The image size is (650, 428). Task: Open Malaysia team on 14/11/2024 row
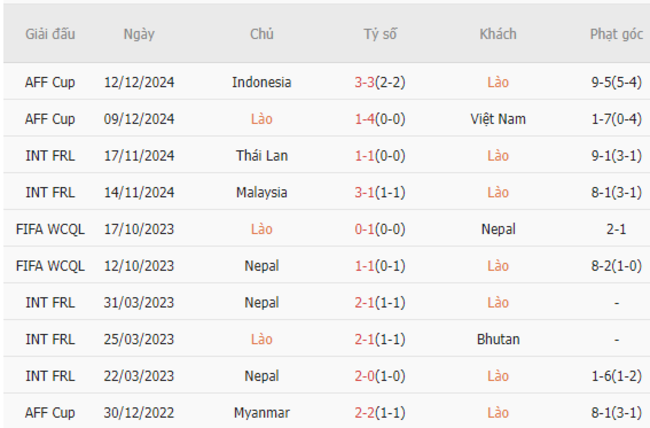[262, 192]
